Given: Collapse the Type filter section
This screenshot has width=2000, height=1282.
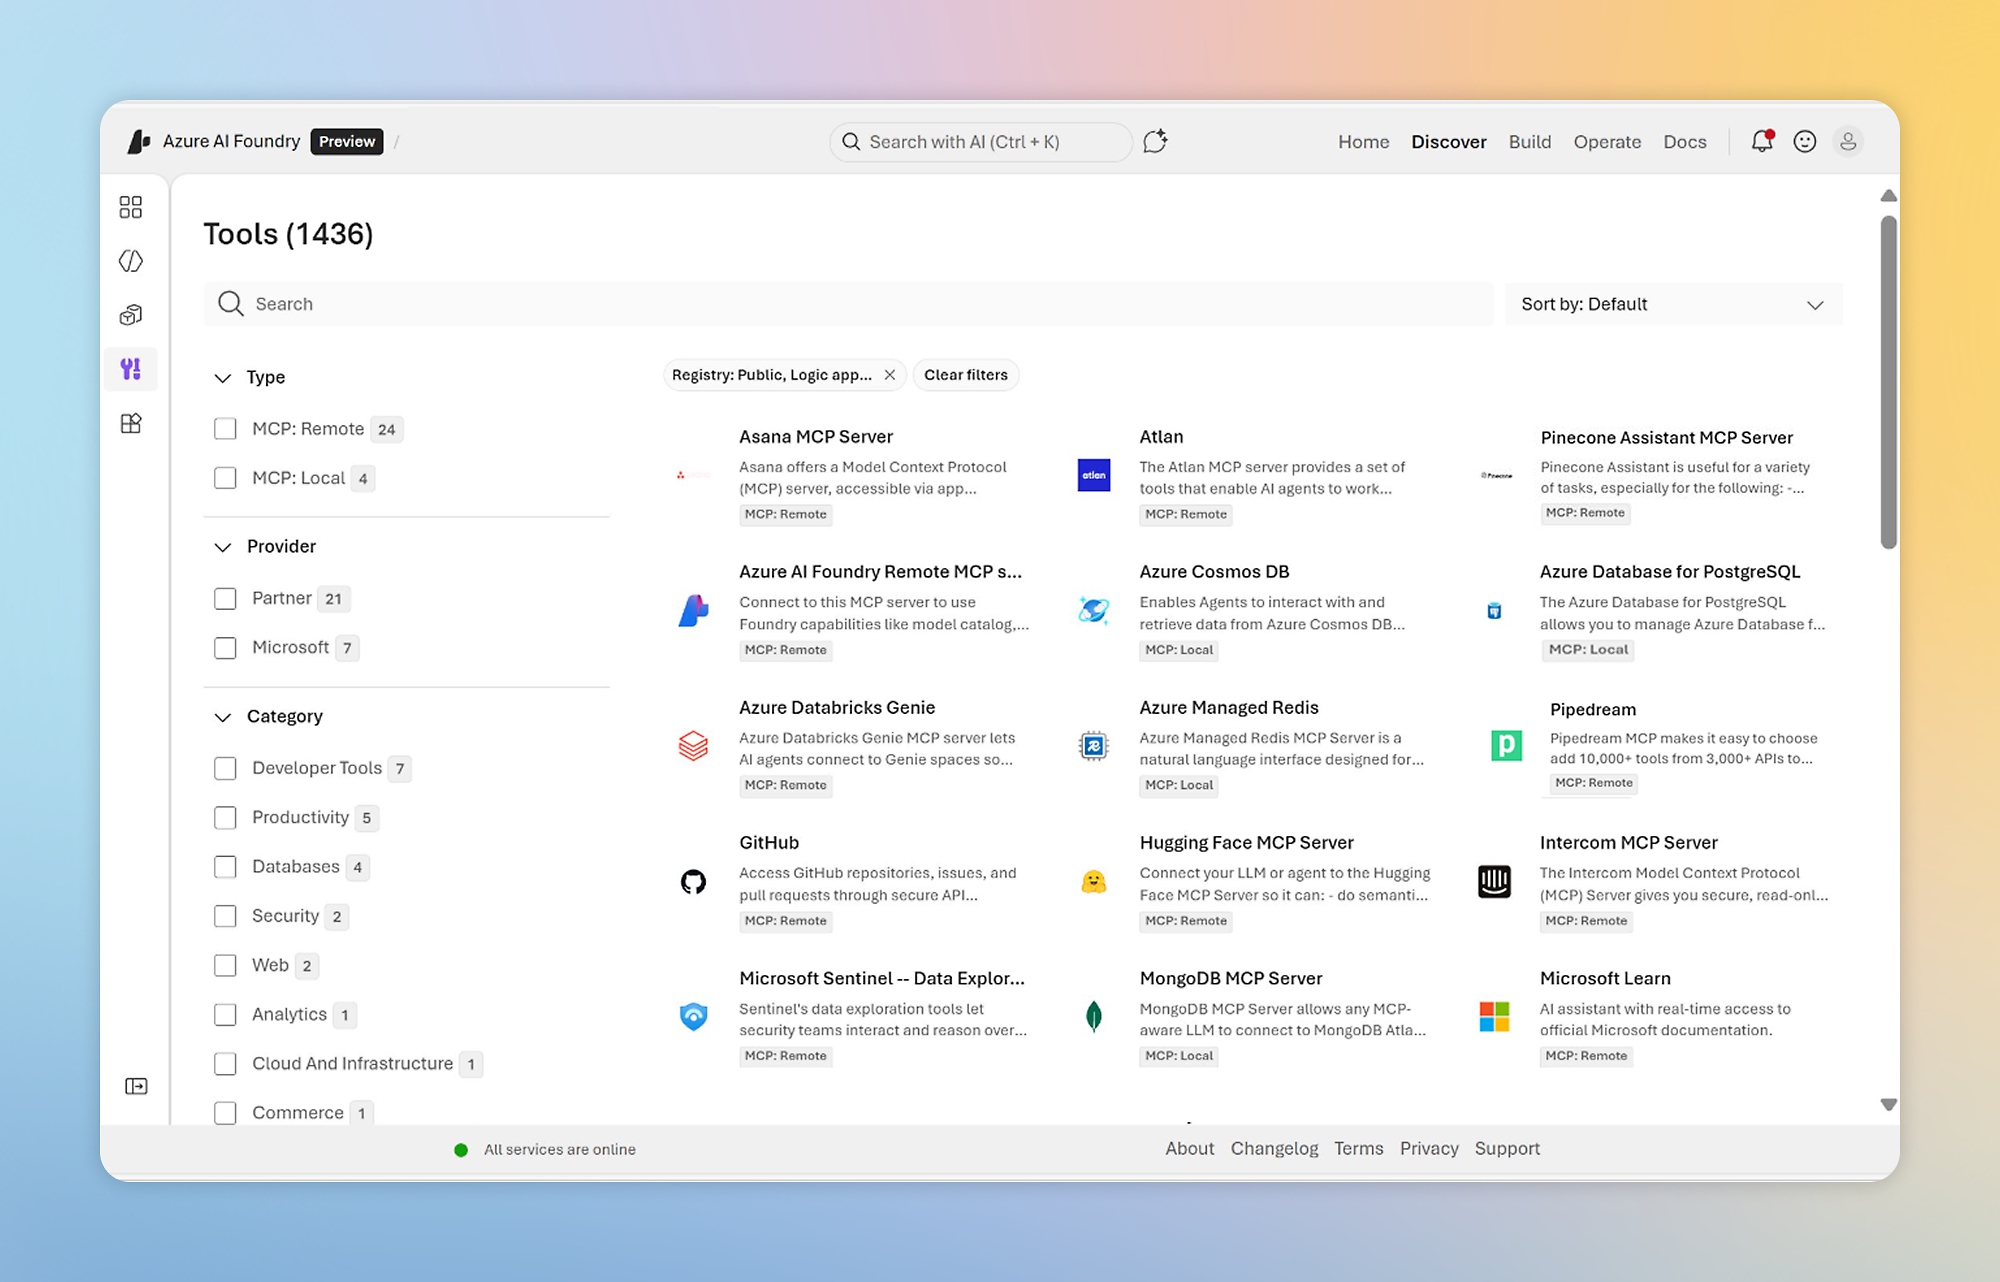Looking at the screenshot, I should [223, 377].
